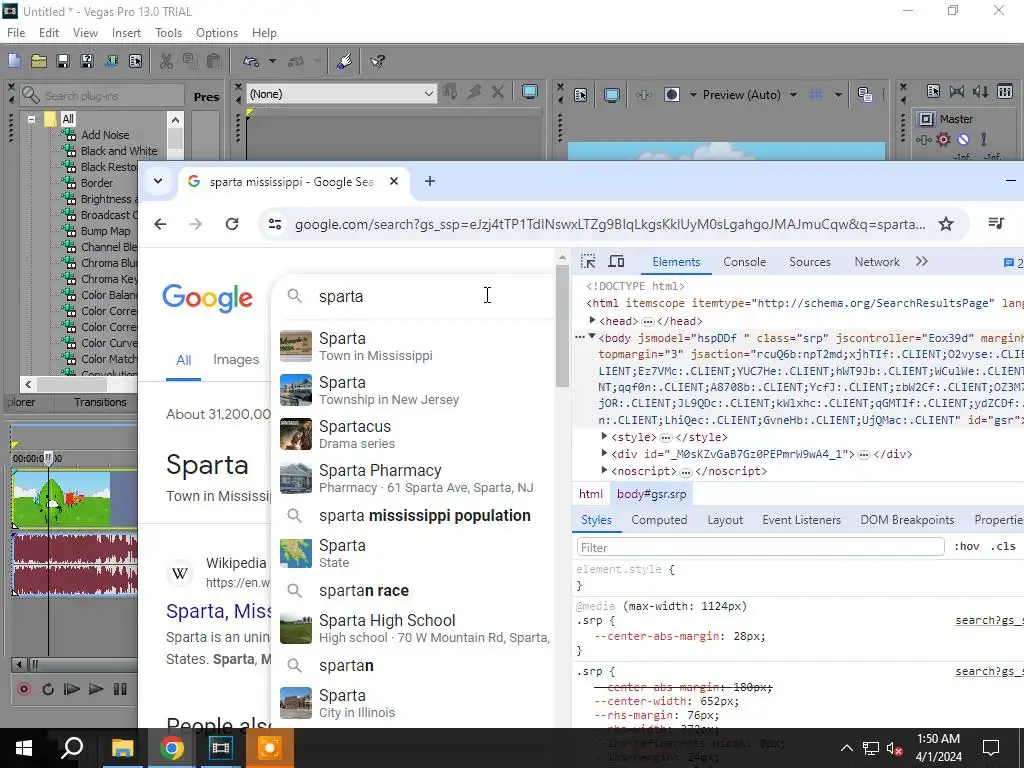Open Vegas File menu
This screenshot has height=768, width=1024.
tap(16, 33)
